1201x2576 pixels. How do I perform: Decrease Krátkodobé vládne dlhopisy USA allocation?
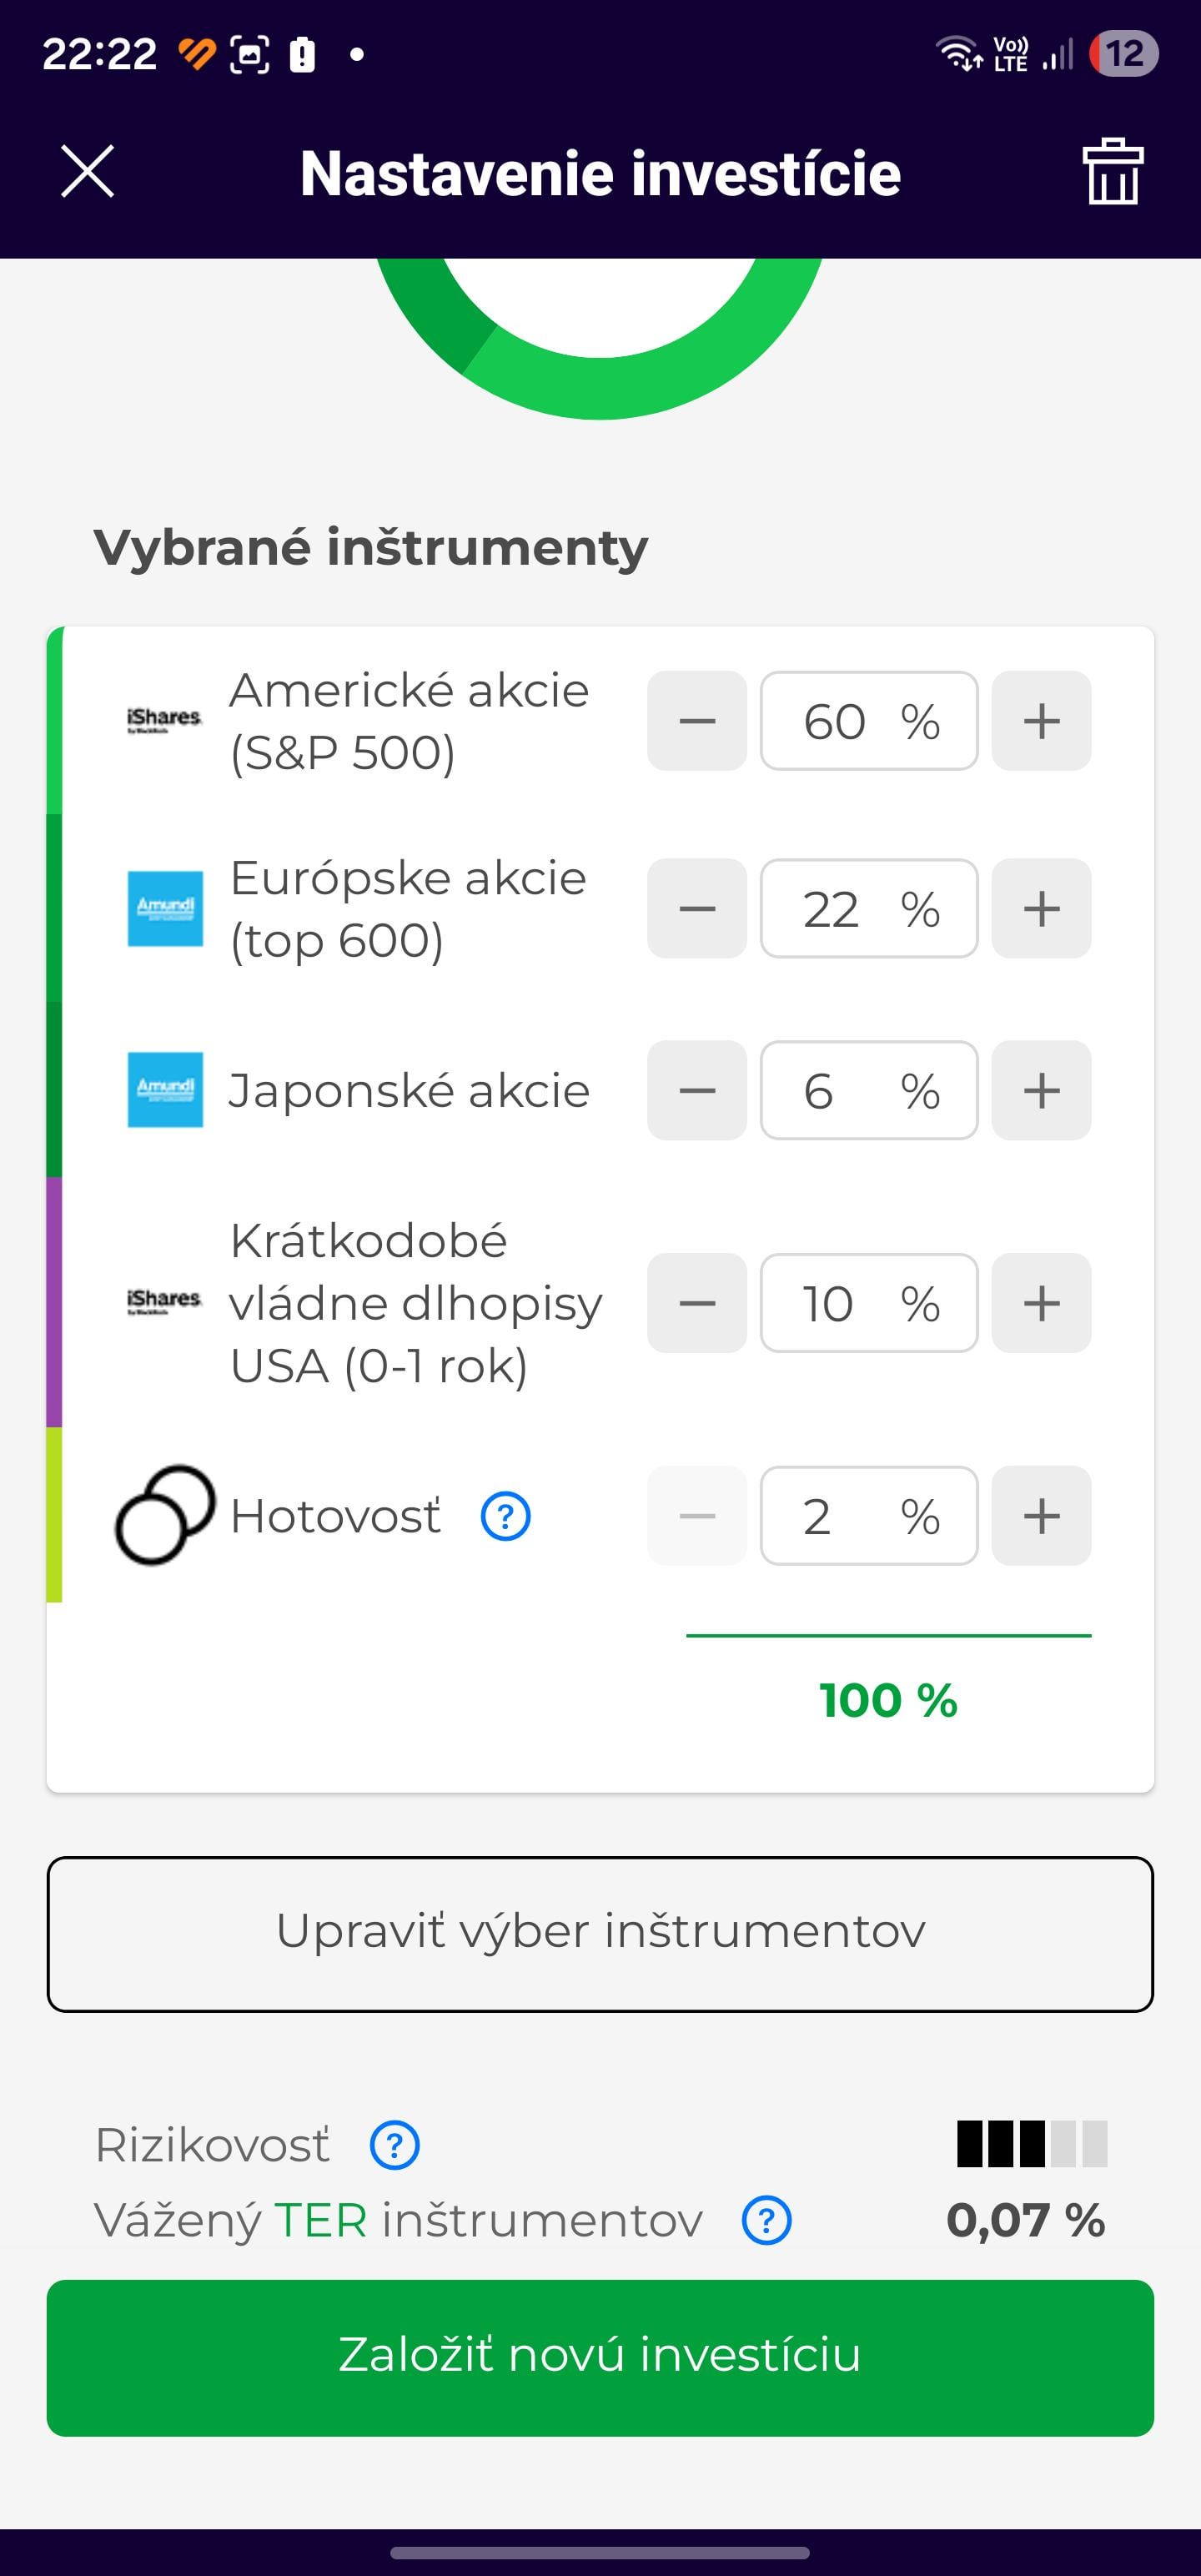697,1303
